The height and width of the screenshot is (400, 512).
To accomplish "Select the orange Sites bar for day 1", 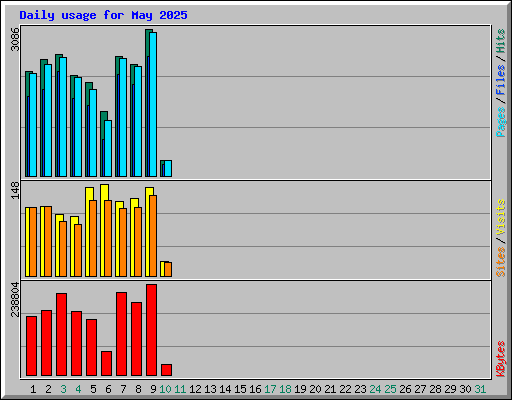I will 33,242.
